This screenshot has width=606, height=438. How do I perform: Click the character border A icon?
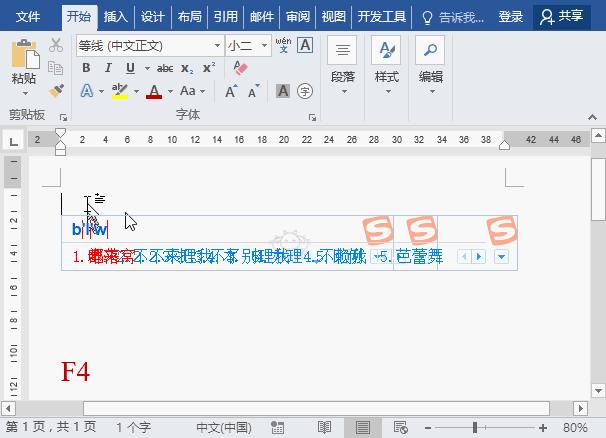pos(305,45)
